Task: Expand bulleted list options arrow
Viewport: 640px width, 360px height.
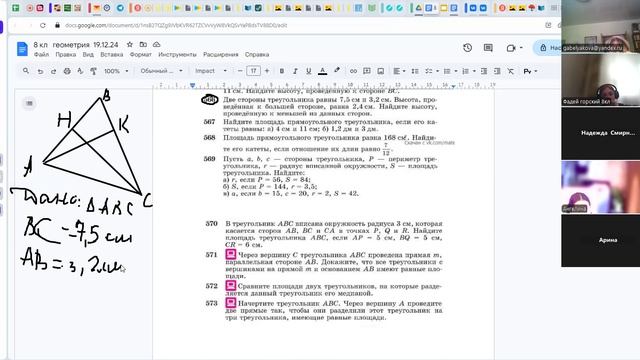Action: [x=456, y=71]
